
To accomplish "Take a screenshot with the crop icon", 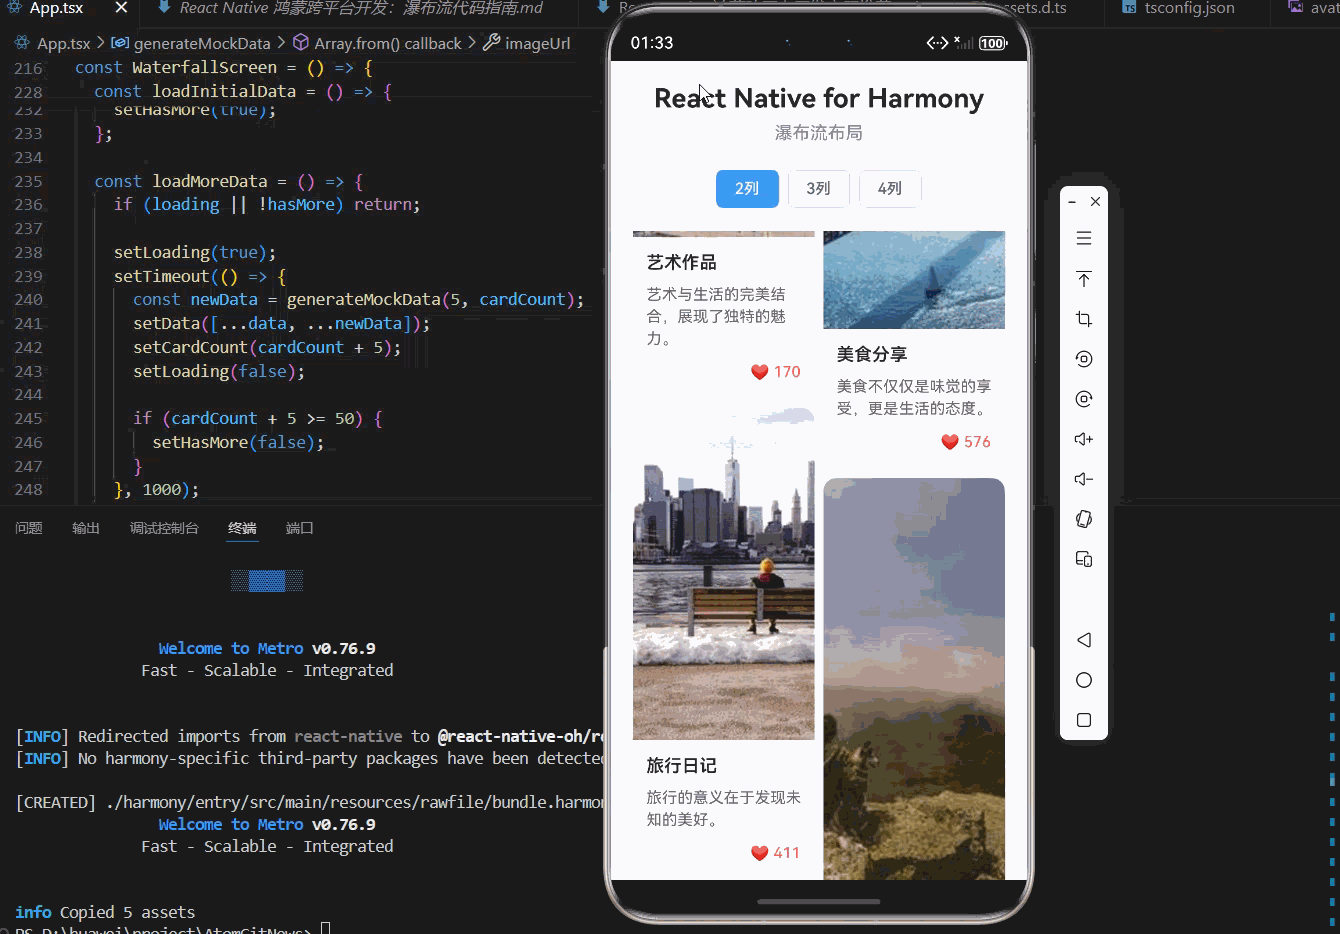I will [1084, 319].
